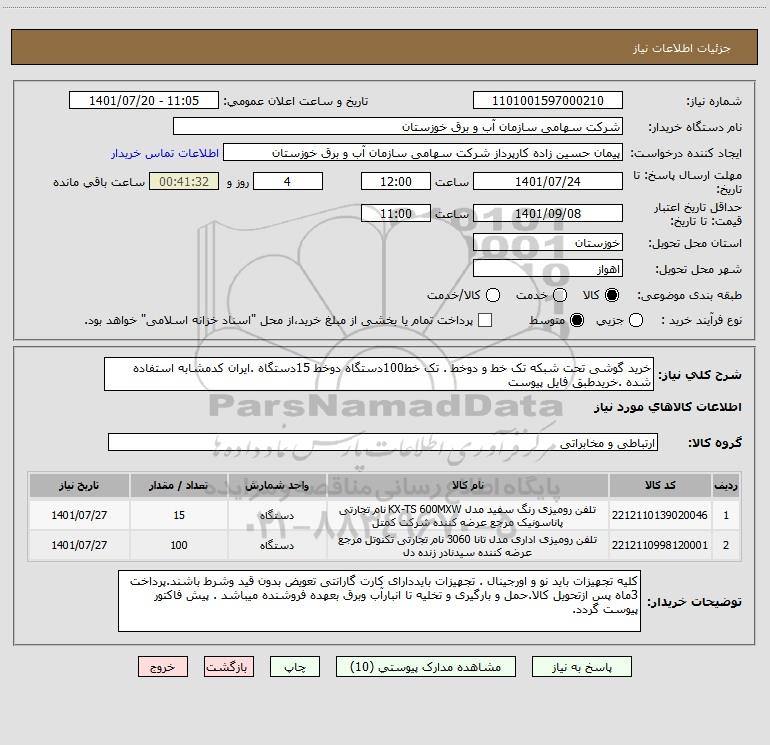The width and height of the screenshot is (770, 745).
Task: Click the دستگاه unit cell in row 1
Action: (x=277, y=515)
